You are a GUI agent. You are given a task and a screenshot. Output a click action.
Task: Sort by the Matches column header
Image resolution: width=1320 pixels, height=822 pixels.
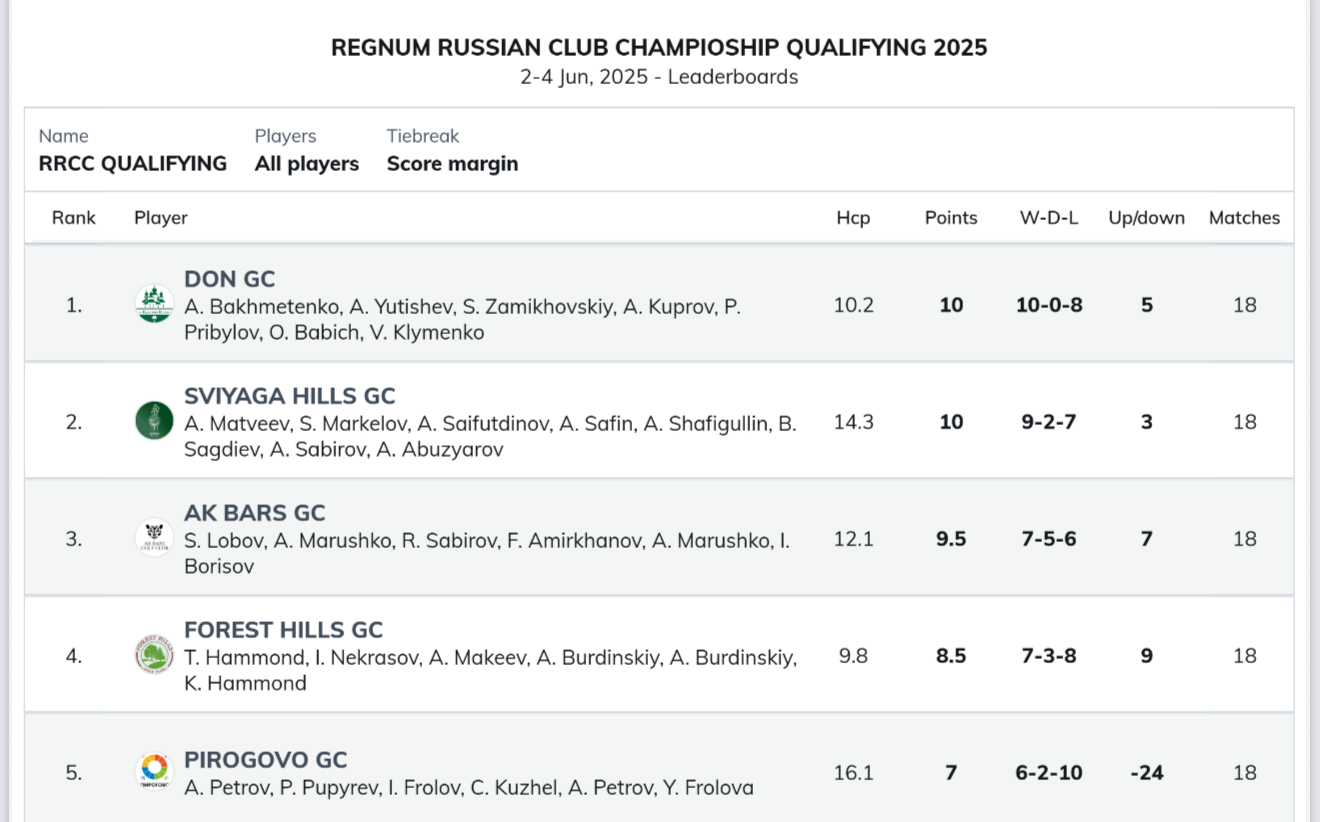pyautogui.click(x=1244, y=218)
